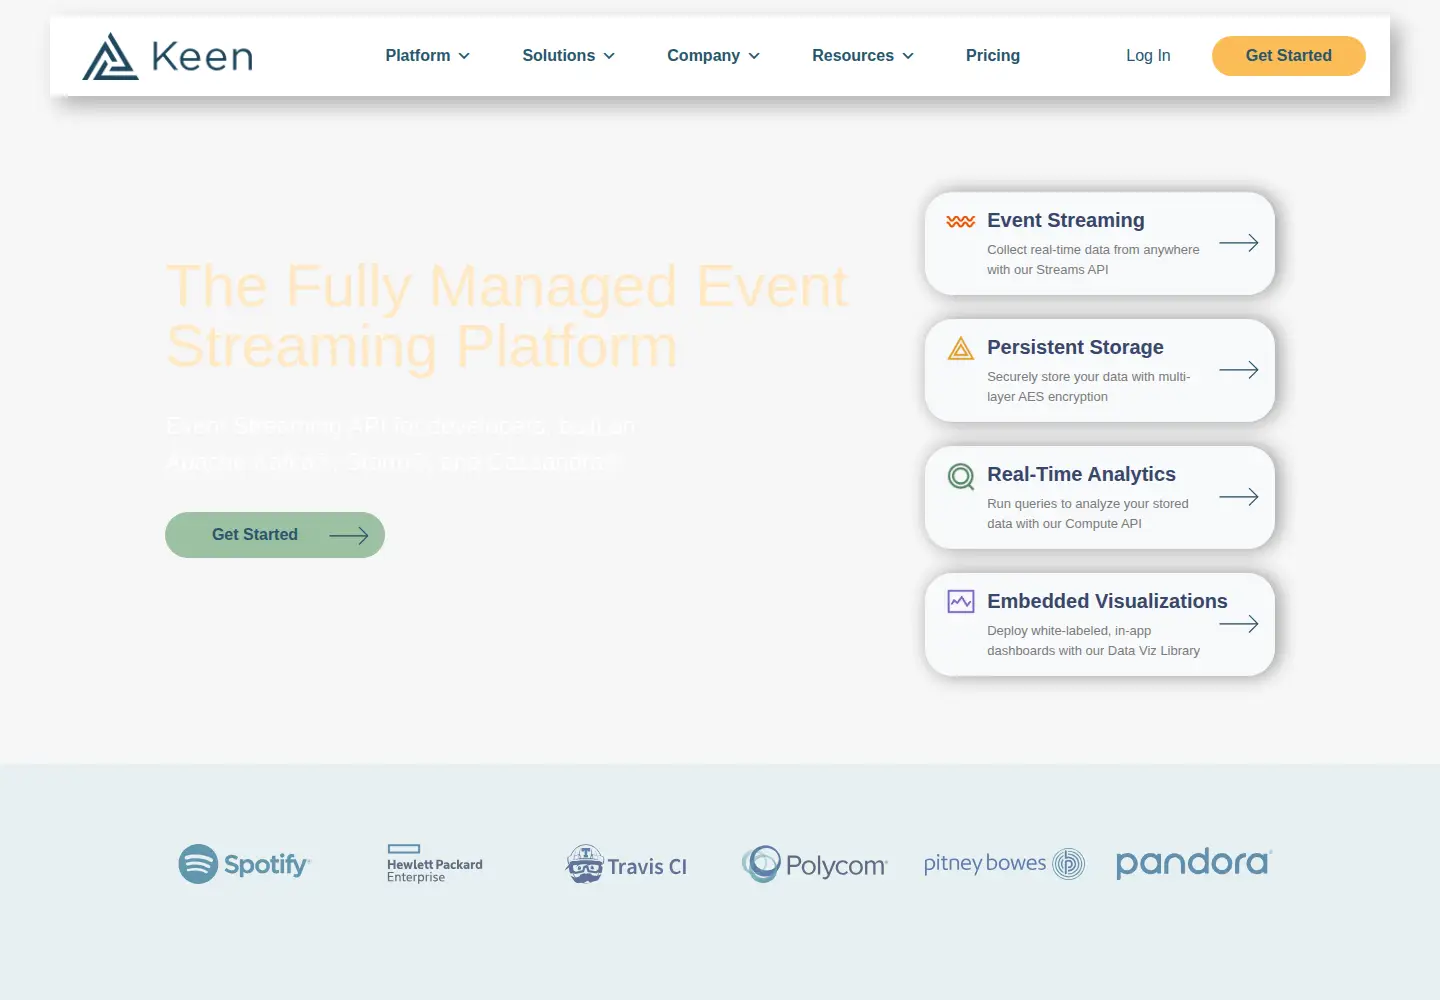Viewport: 1440px width, 1000px height.
Task: Click the arrow inside green Get Started button
Action: [x=349, y=536]
